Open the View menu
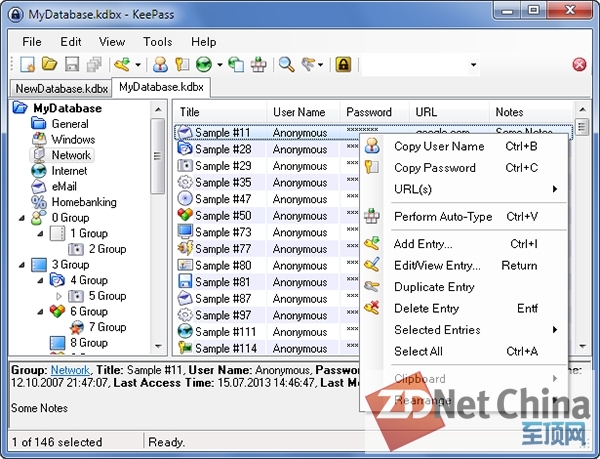Image resolution: width=600 pixels, height=459 pixels. (x=112, y=41)
